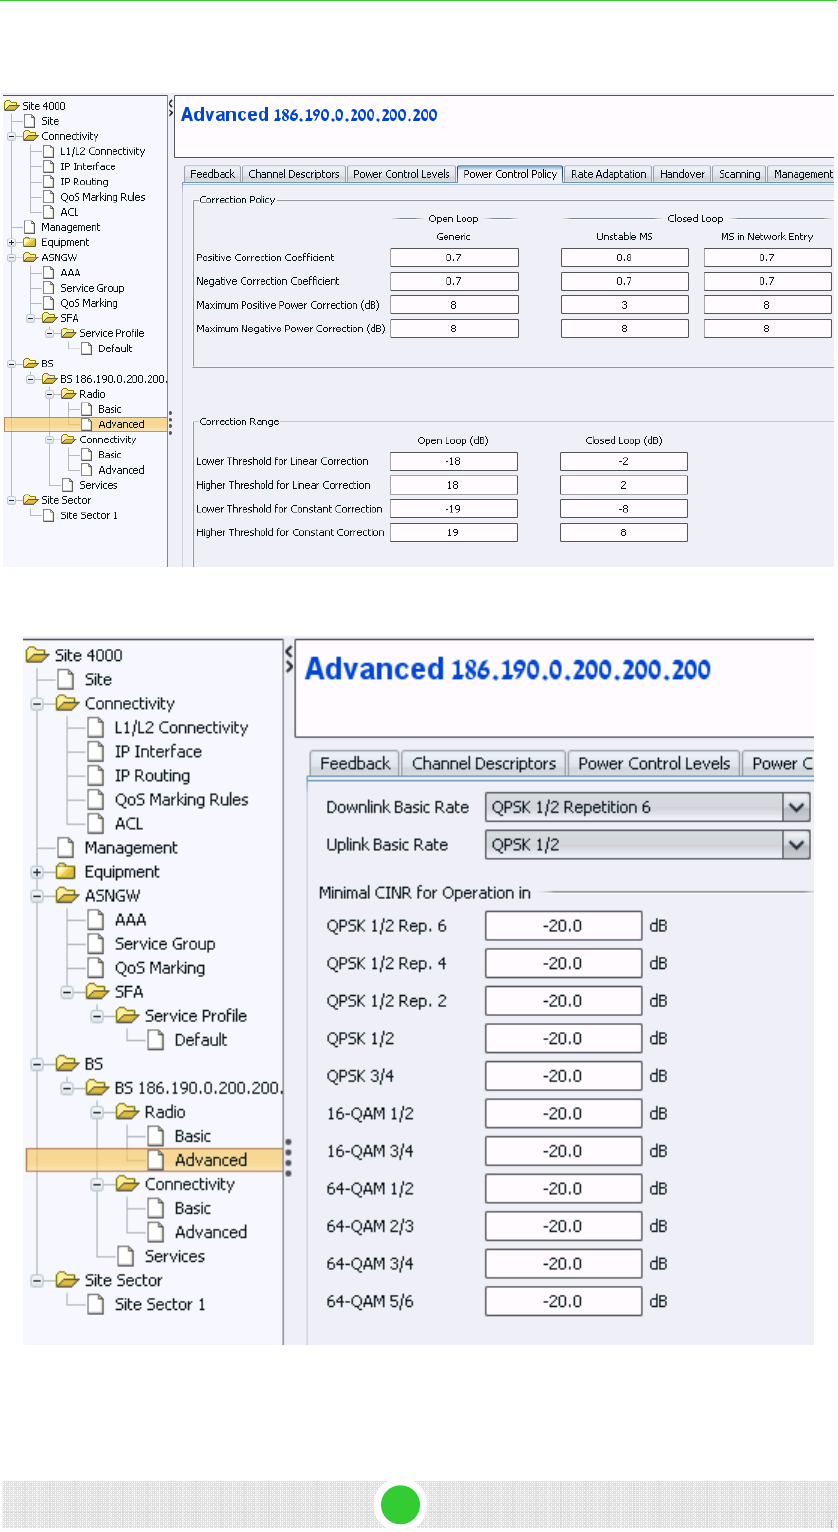838x1532 pixels.
Task: Click QoS Marking Rules page icon in Minimal CINR window
Action: pos(96,800)
